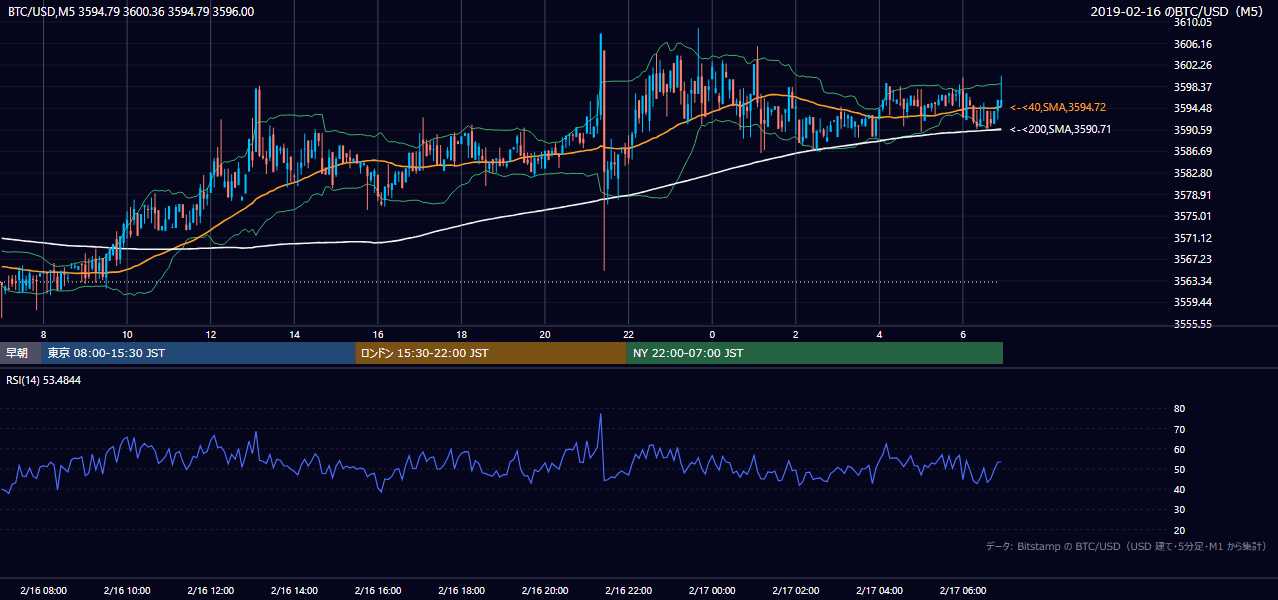
Task: Click the Bitstamp data source note
Action: [x=1127, y=546]
